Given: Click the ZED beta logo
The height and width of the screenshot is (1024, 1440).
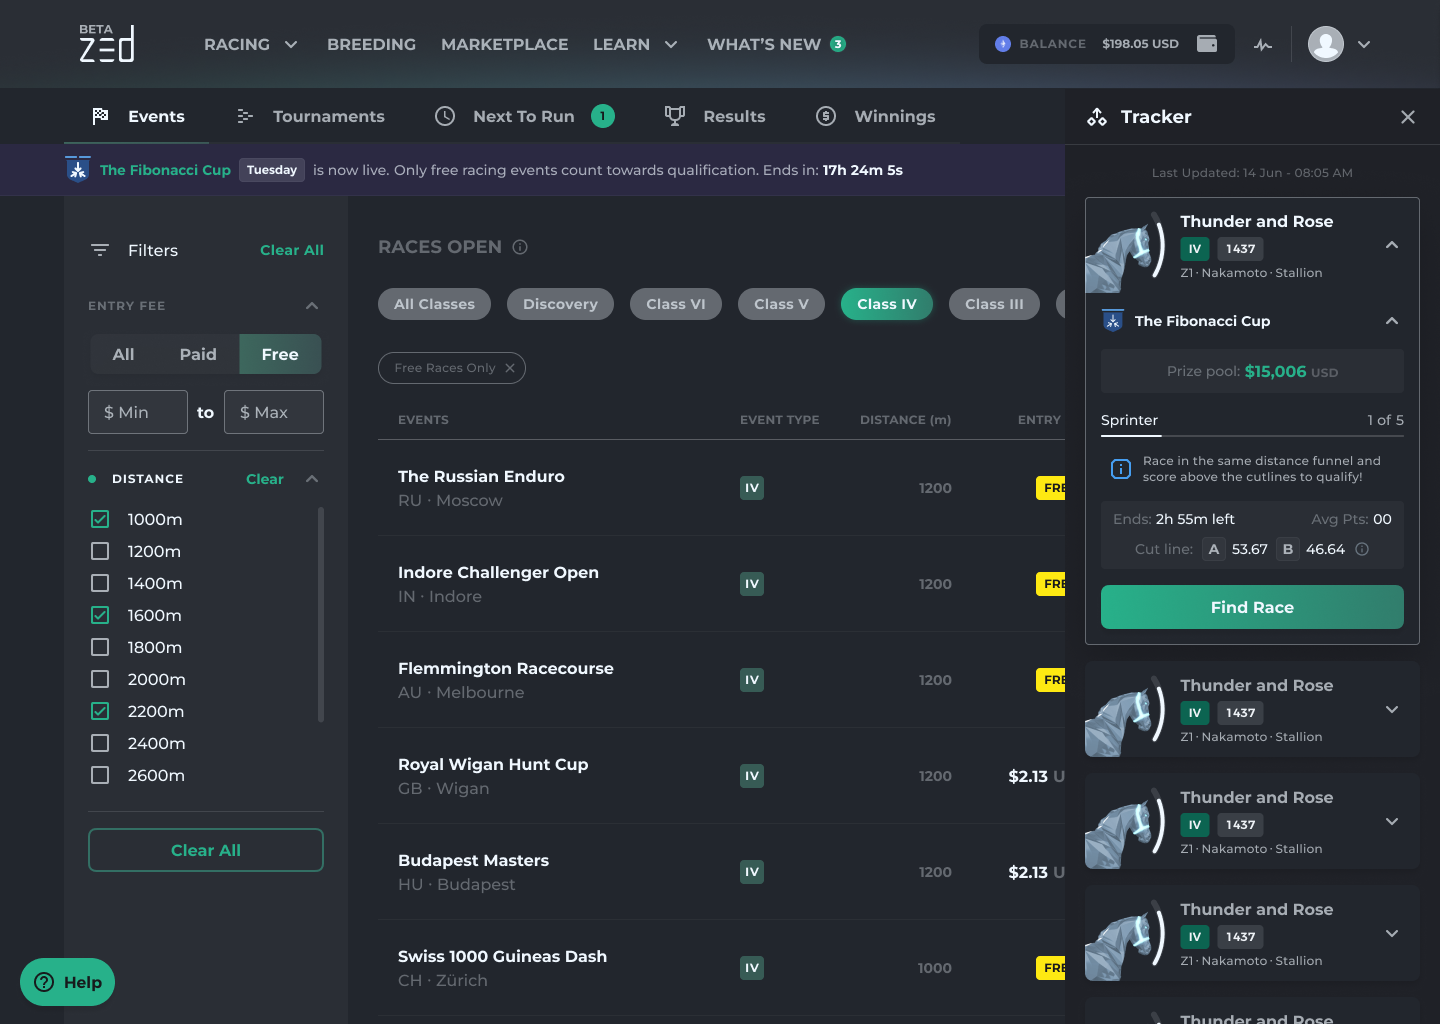Looking at the screenshot, I should pyautogui.click(x=107, y=43).
